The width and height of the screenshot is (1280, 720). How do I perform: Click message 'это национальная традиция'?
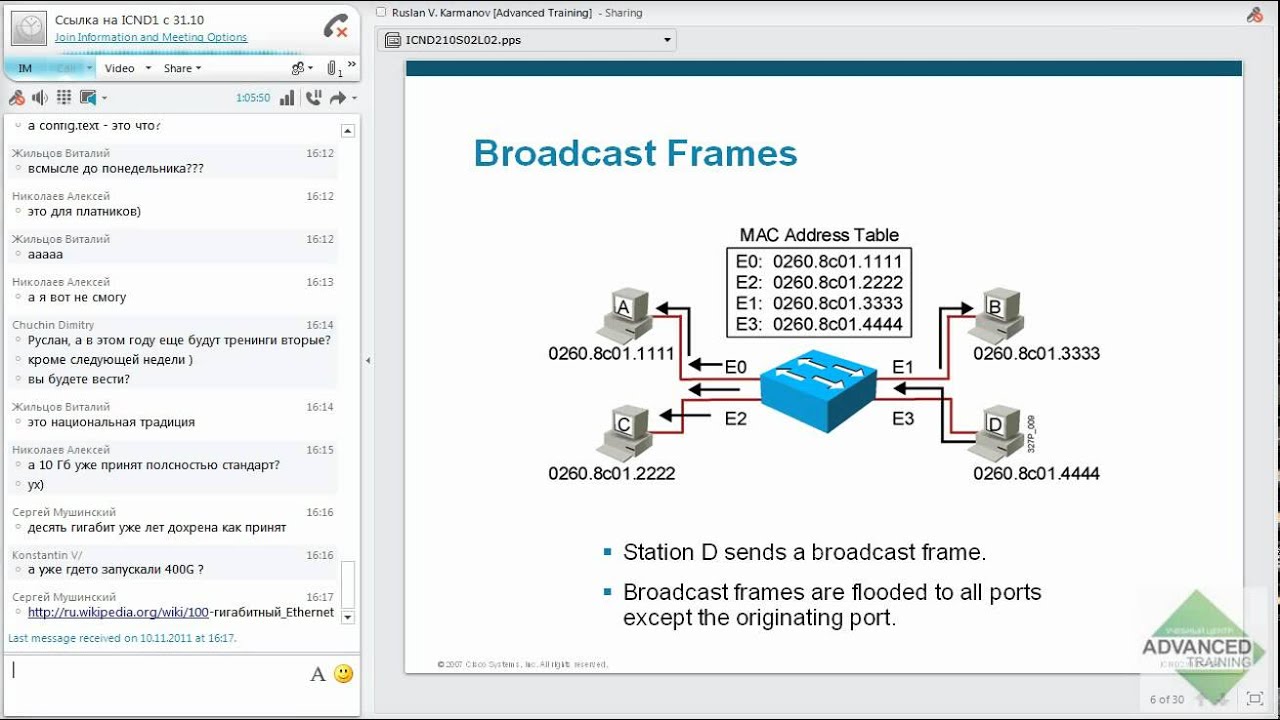[x=111, y=422]
